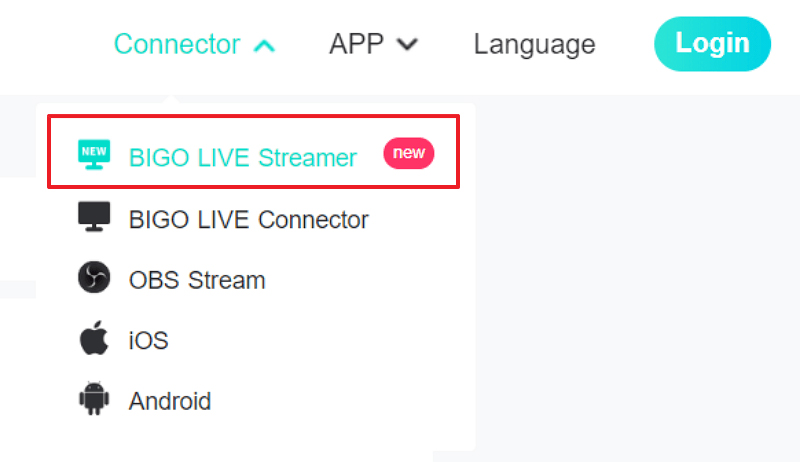Expand the APP dropdown arrow
The image size is (800, 462).
click(408, 45)
